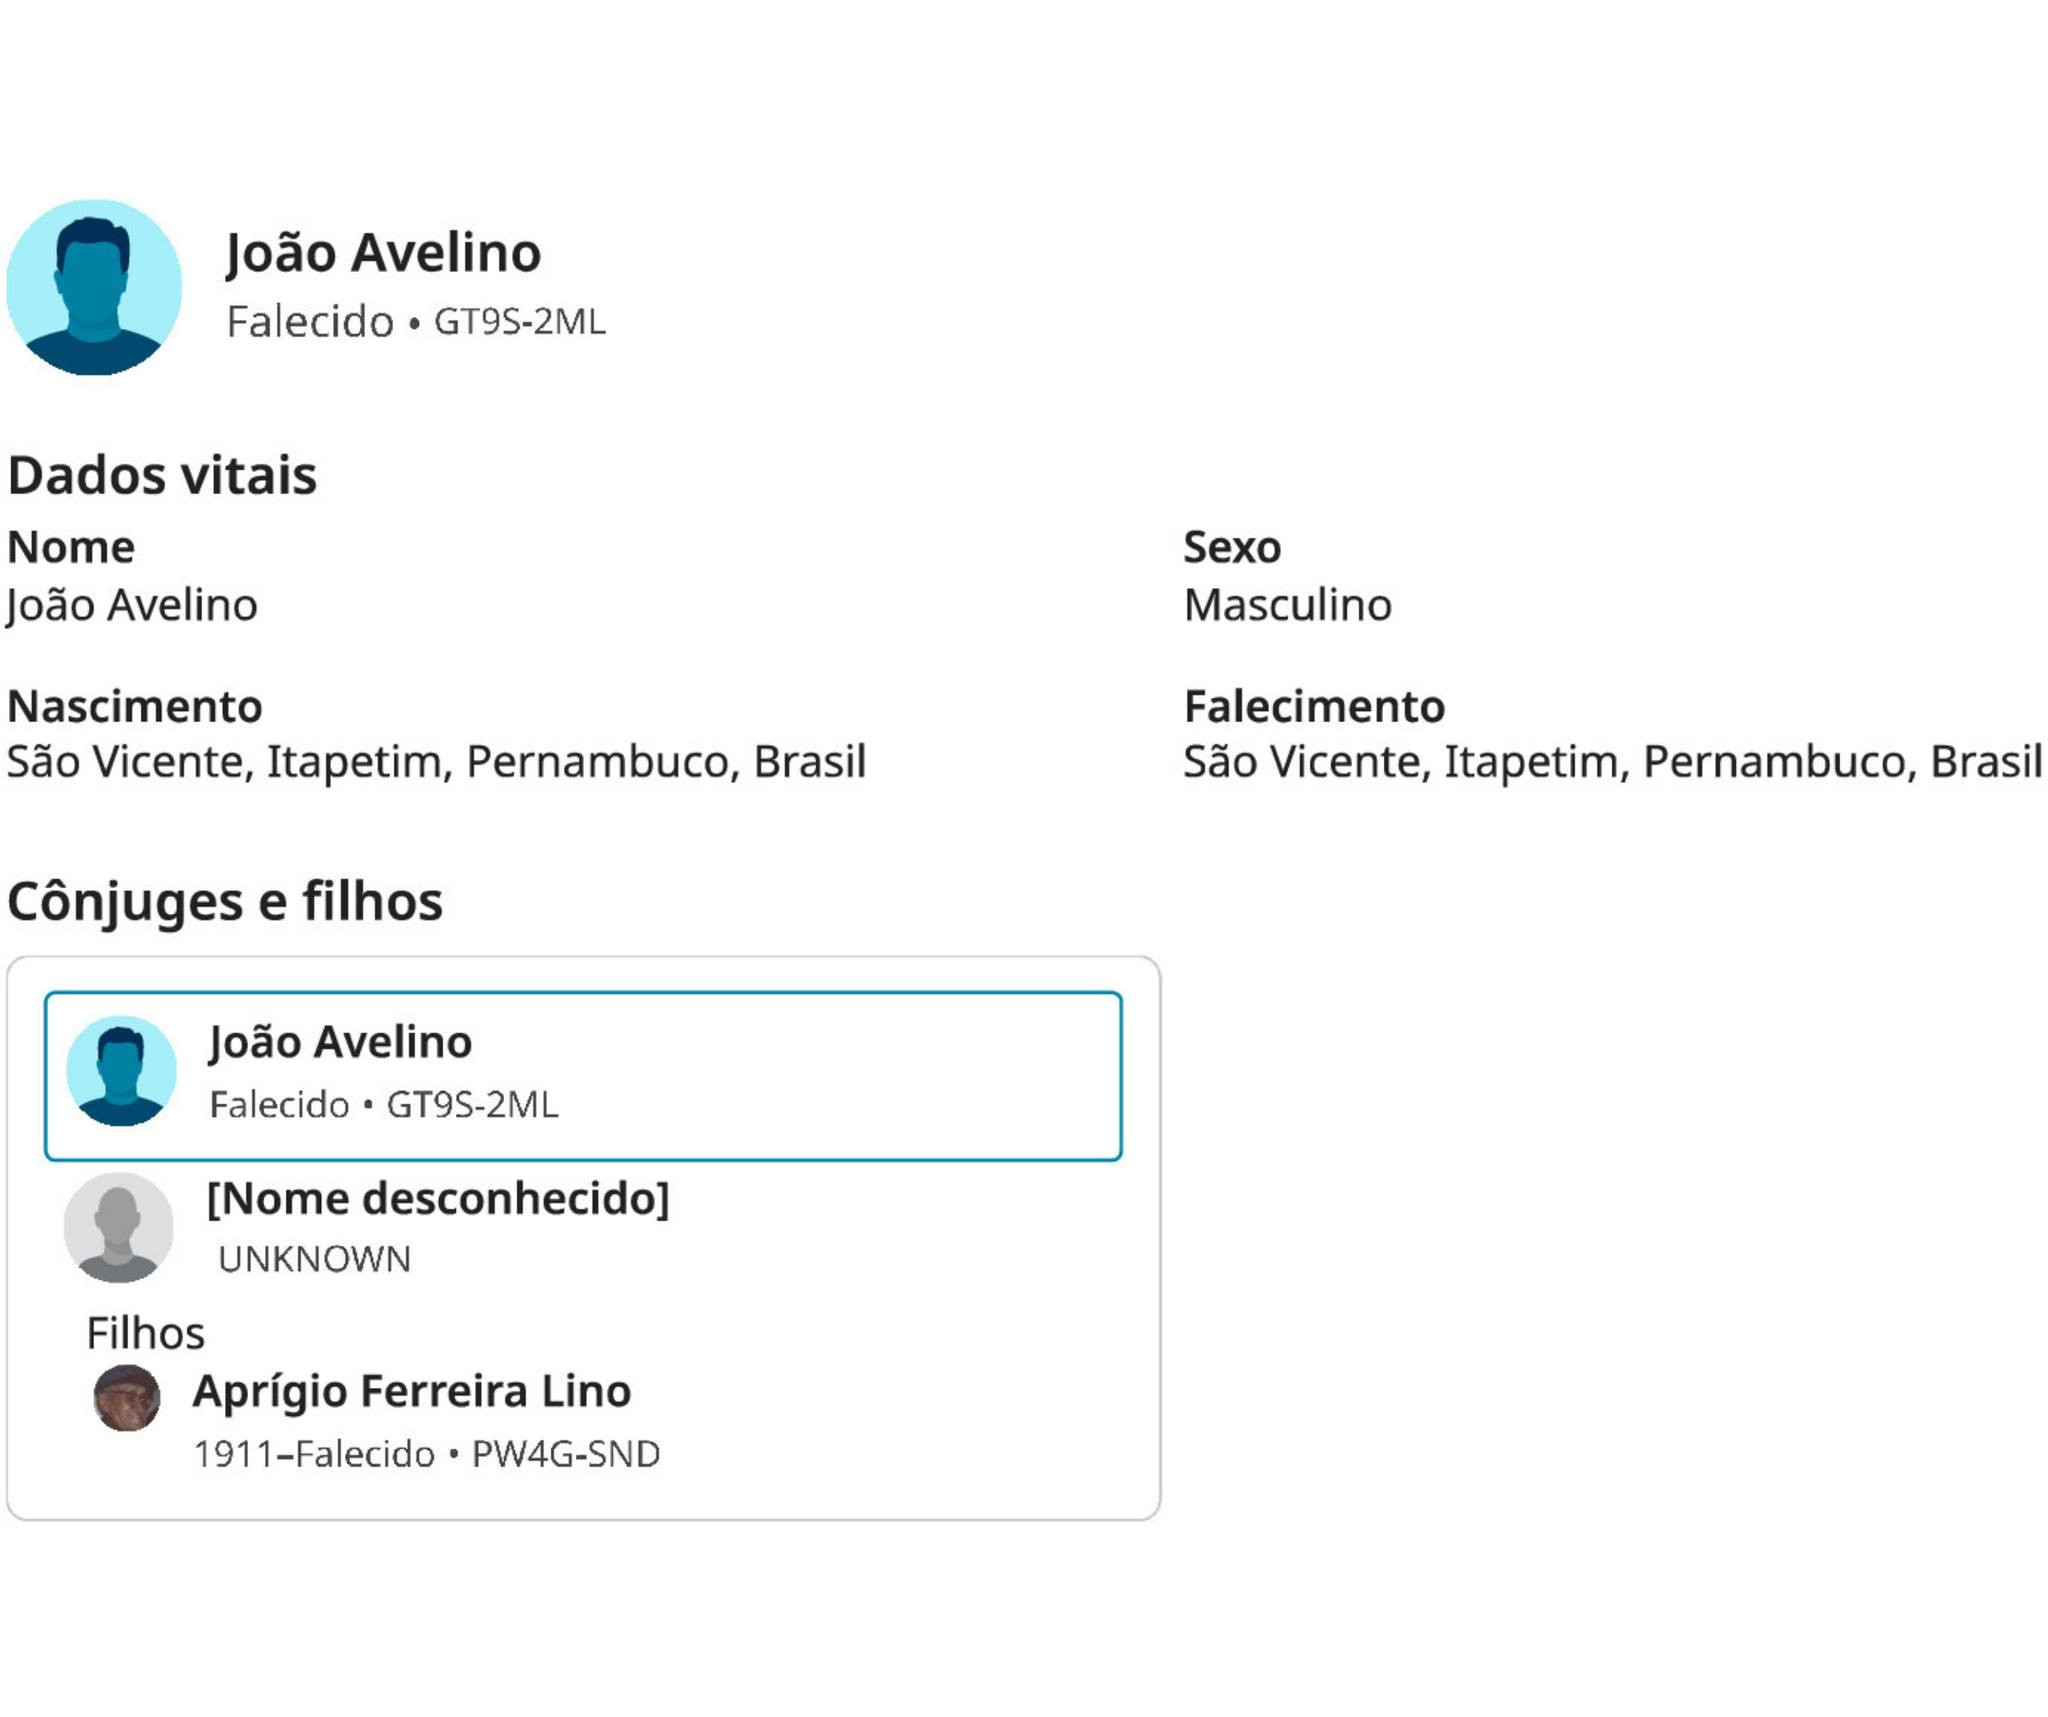Click the PW4G-SND person ID

565,1454
